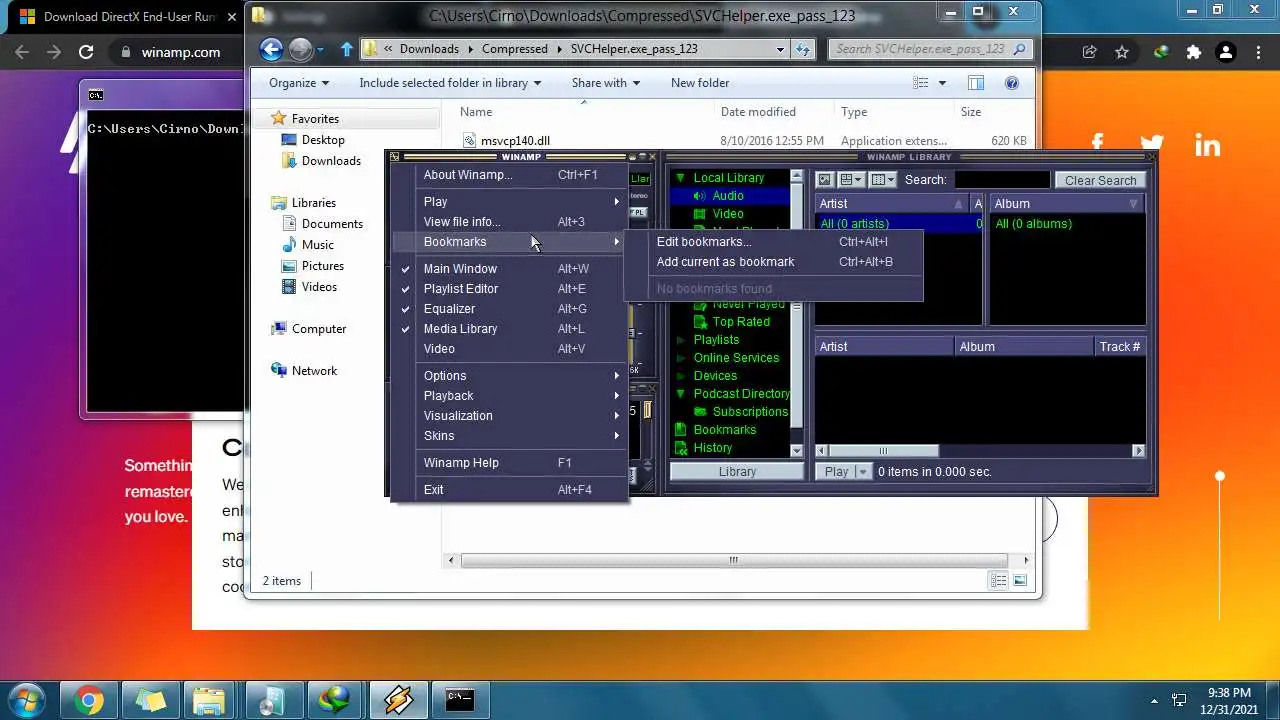This screenshot has height=720, width=1280.
Task: Click Exit in the Winamp menu
Action: [510, 490]
